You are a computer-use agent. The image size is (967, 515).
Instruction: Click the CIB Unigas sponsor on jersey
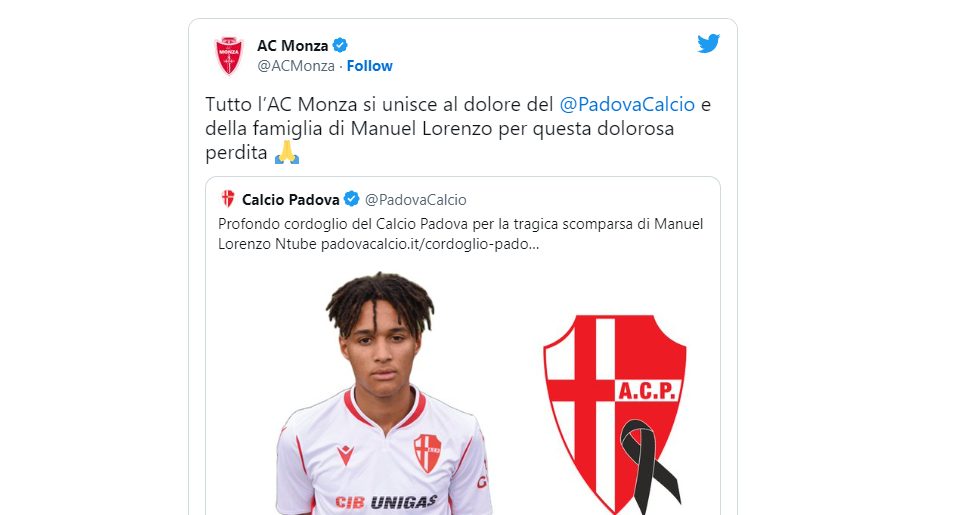coord(386,502)
